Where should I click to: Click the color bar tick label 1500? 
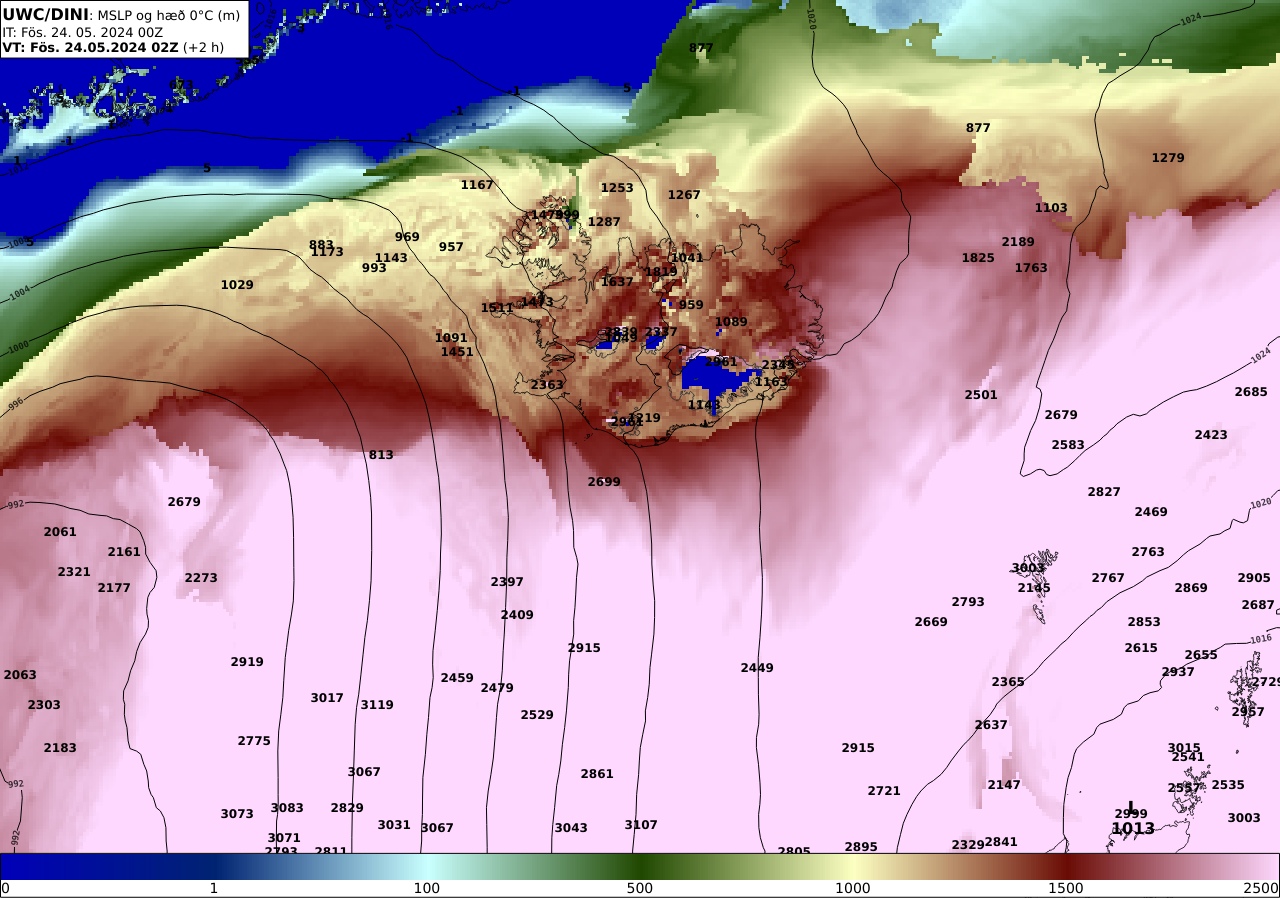[1066, 888]
